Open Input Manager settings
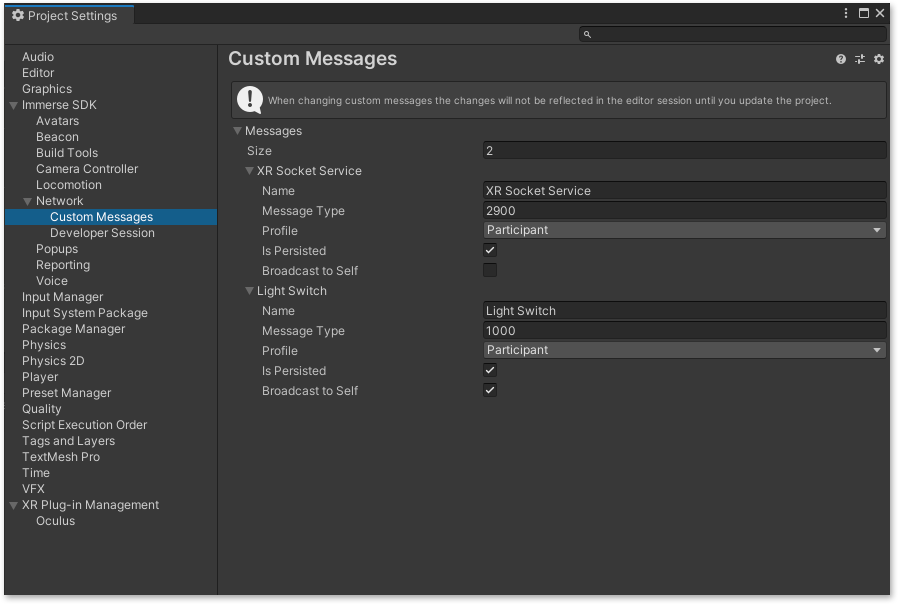This screenshot has height=604, width=898. click(62, 297)
